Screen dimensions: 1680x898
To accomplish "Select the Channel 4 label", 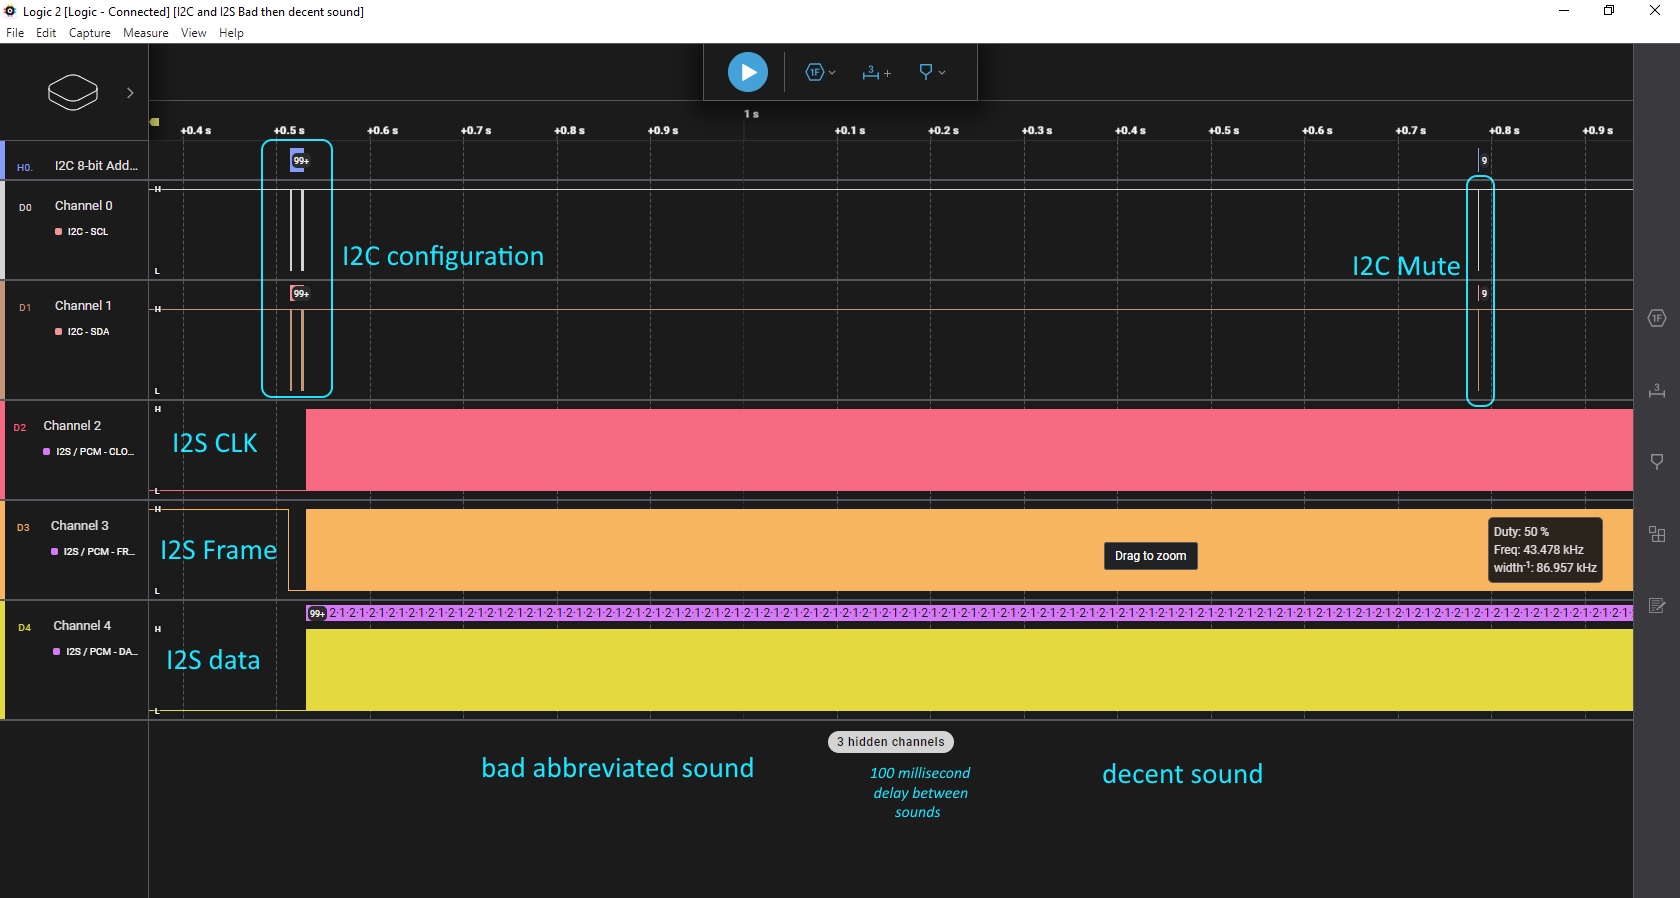I will pyautogui.click(x=82, y=625).
